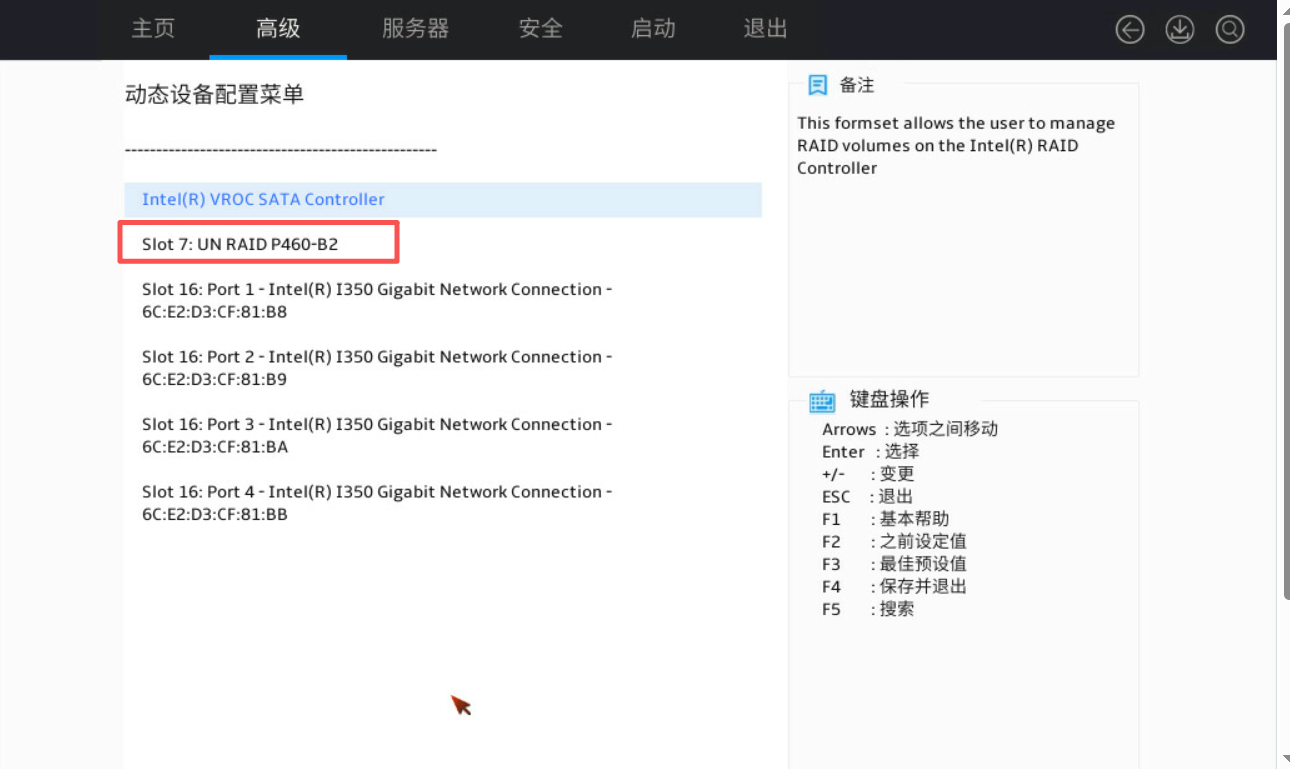Viewport: 1290px width, 769px height.
Task: Switch to the 主页 tab
Action: click(x=153, y=29)
